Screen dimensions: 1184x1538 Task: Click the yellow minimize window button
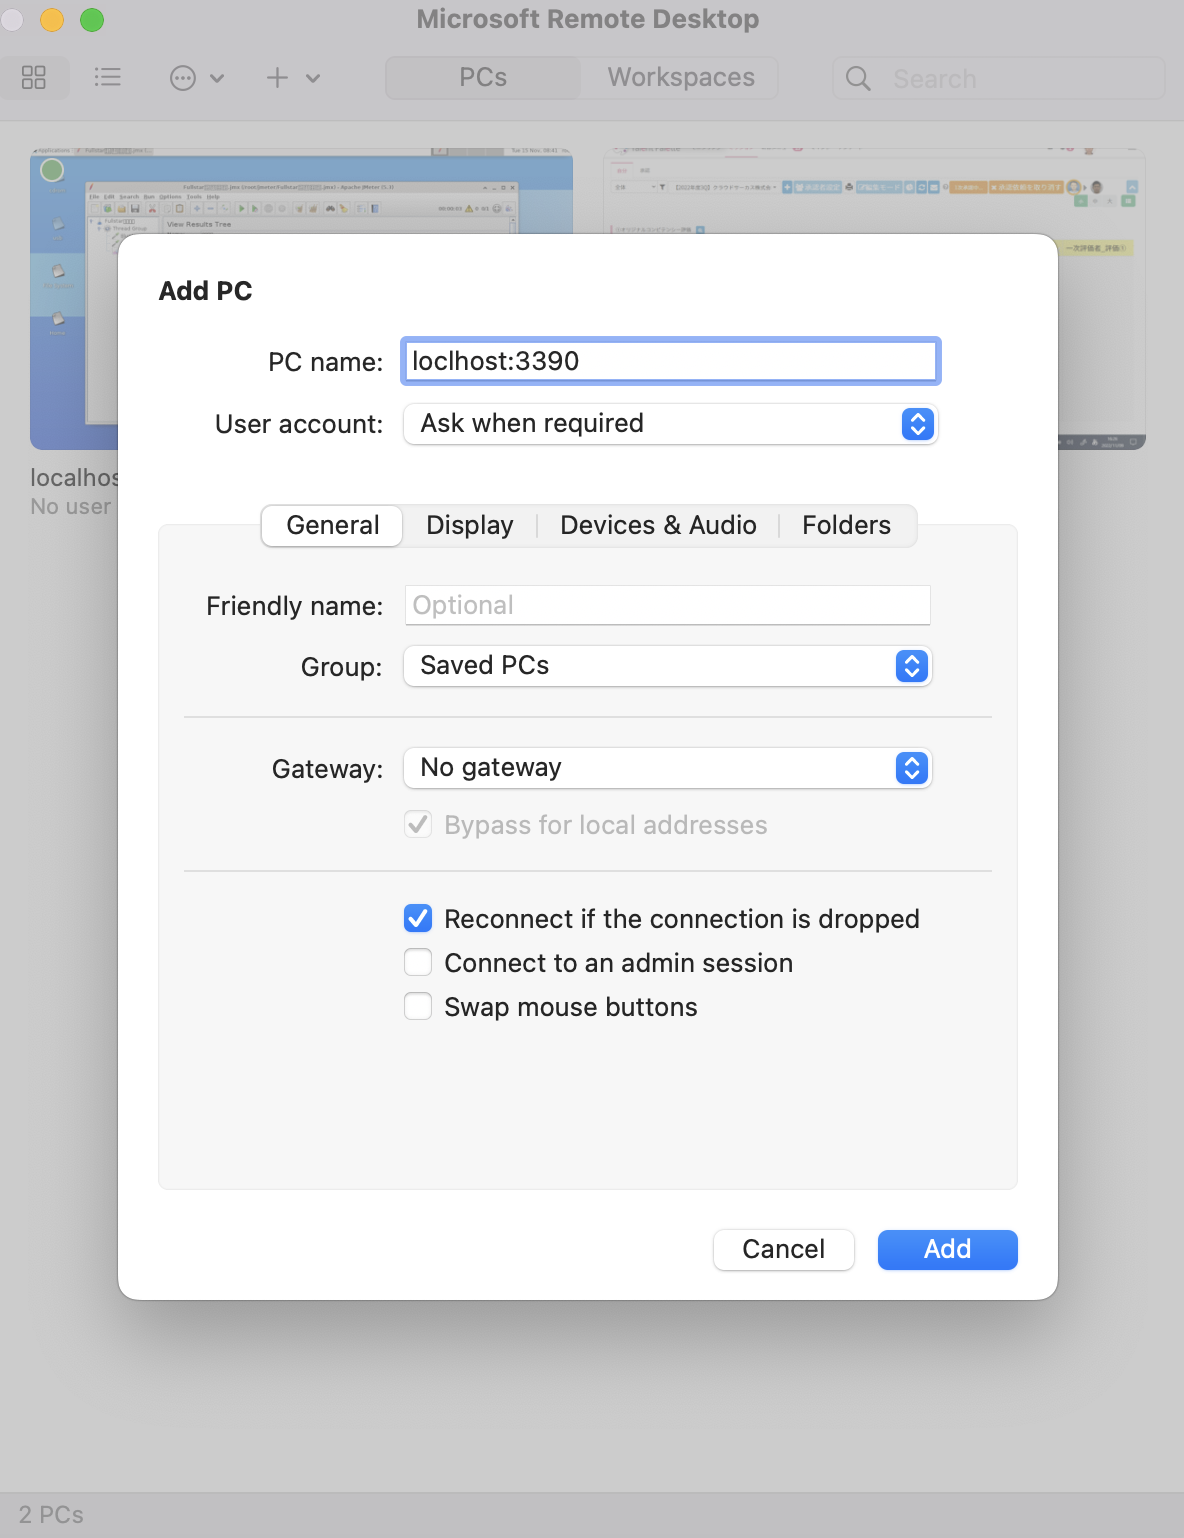point(52,19)
